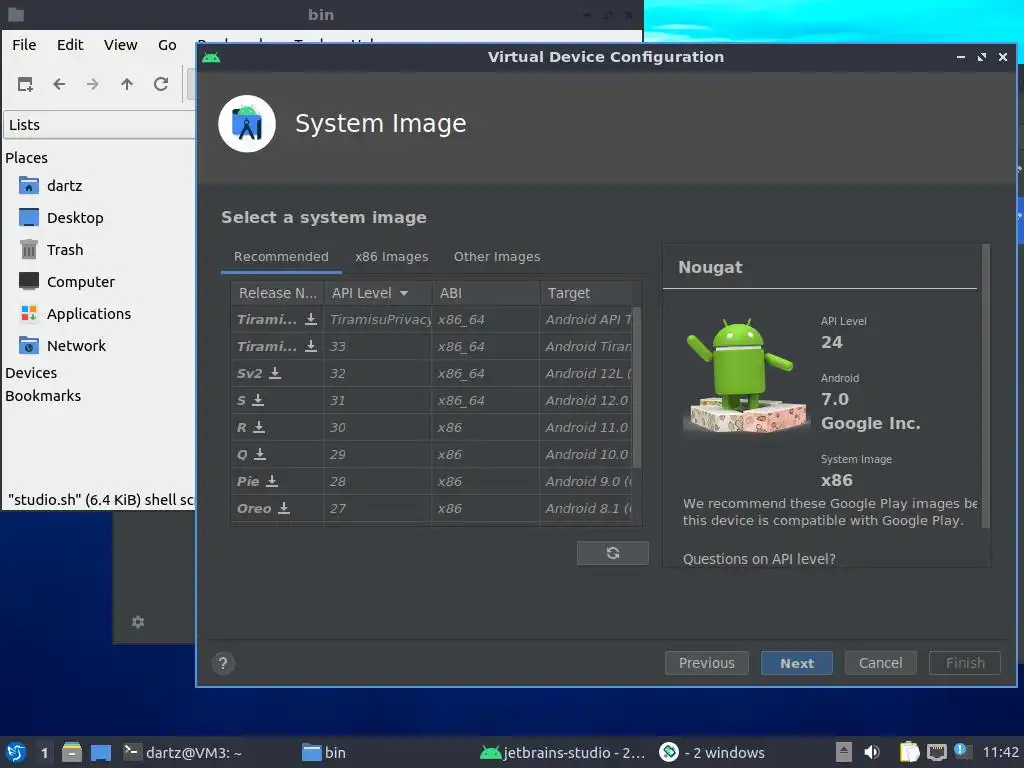The width and height of the screenshot is (1024, 768).
Task: Download the Oreo system image
Action: click(283, 507)
